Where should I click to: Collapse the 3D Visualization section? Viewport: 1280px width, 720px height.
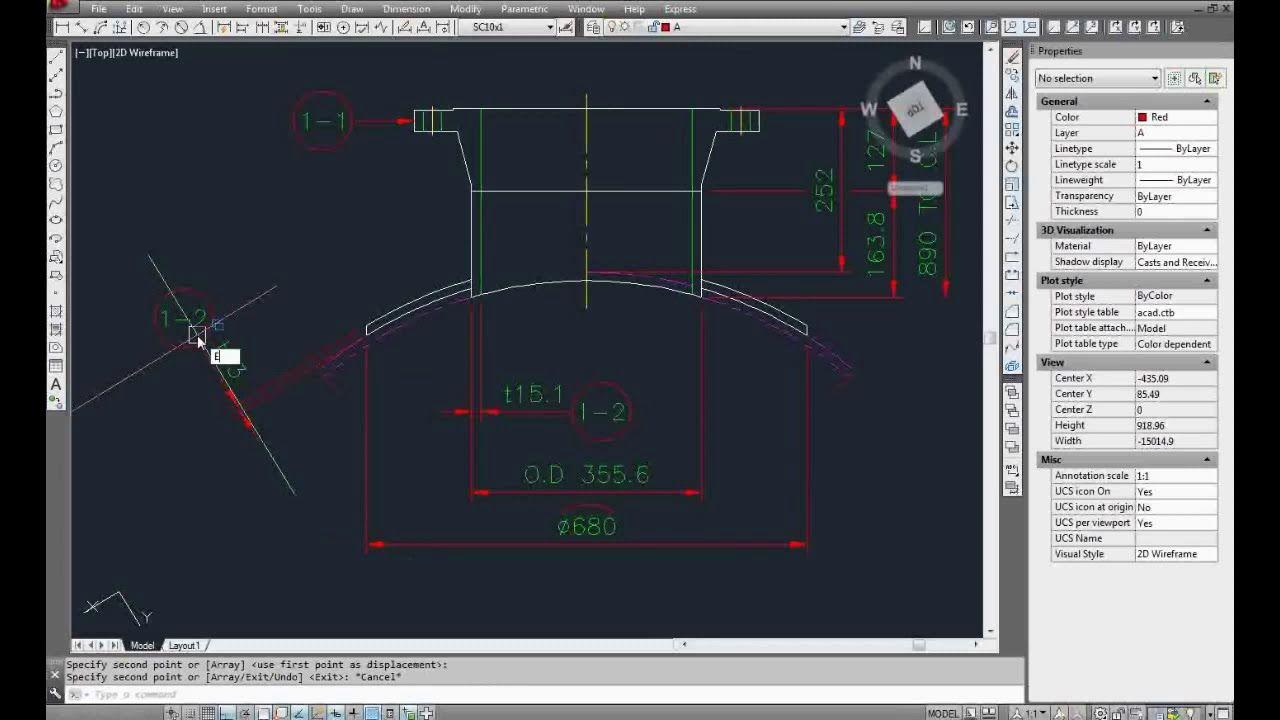(x=1207, y=230)
